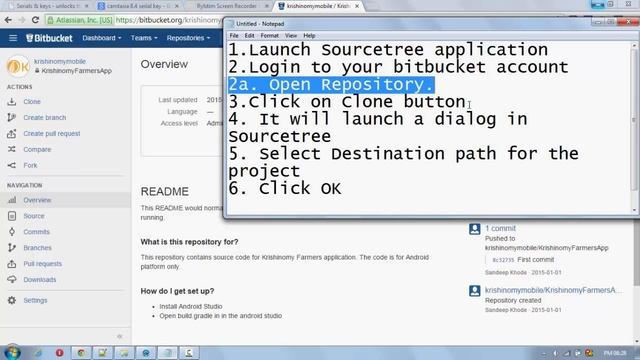Click the Create pull request link
This screenshot has height=360, width=640.
[51, 133]
